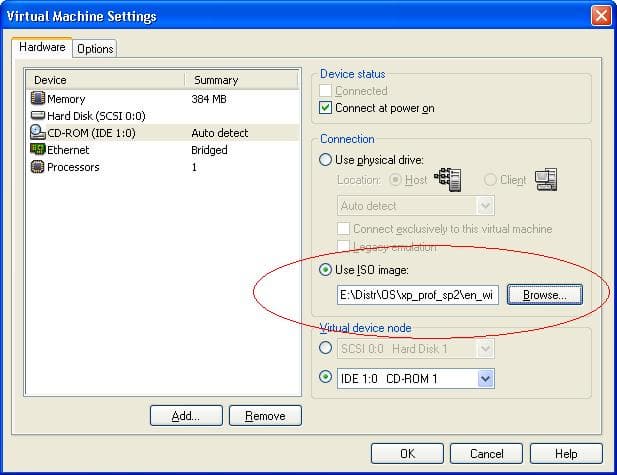Image resolution: width=617 pixels, height=475 pixels.
Task: Click the Browse button for ISO
Action: point(545,295)
